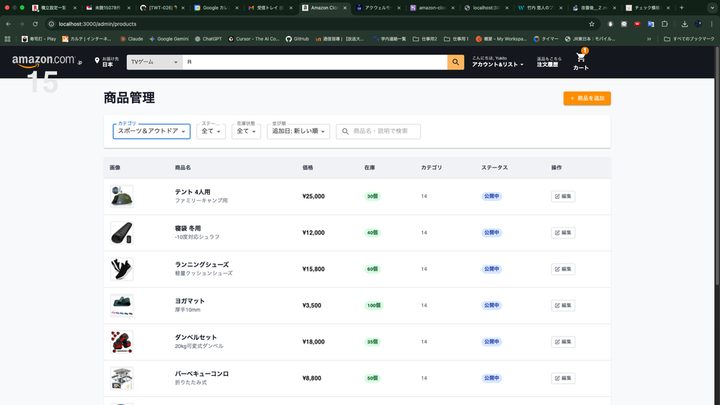Click 編集 for the ダンベルセット row
The height and width of the screenshot is (405, 720).
click(563, 341)
